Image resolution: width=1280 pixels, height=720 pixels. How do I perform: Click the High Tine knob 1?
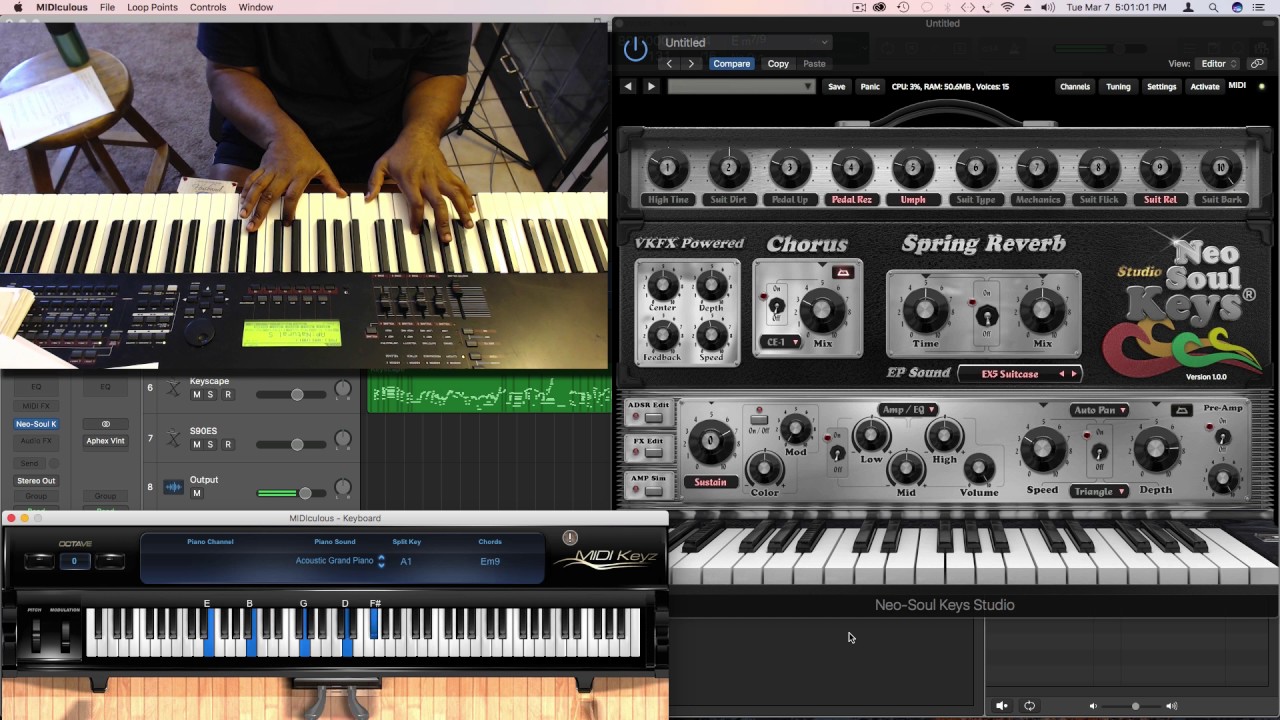pyautogui.click(x=667, y=168)
